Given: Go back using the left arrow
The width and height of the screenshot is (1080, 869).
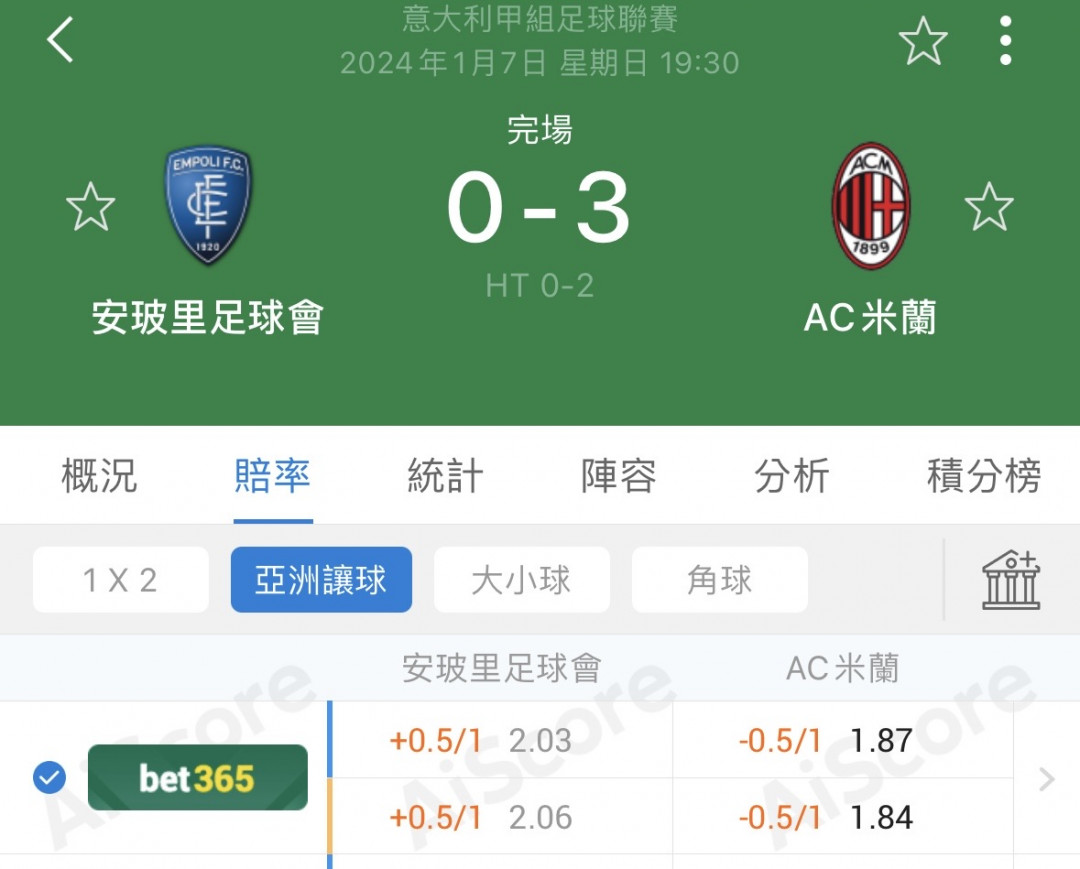Looking at the screenshot, I should click(x=60, y=40).
